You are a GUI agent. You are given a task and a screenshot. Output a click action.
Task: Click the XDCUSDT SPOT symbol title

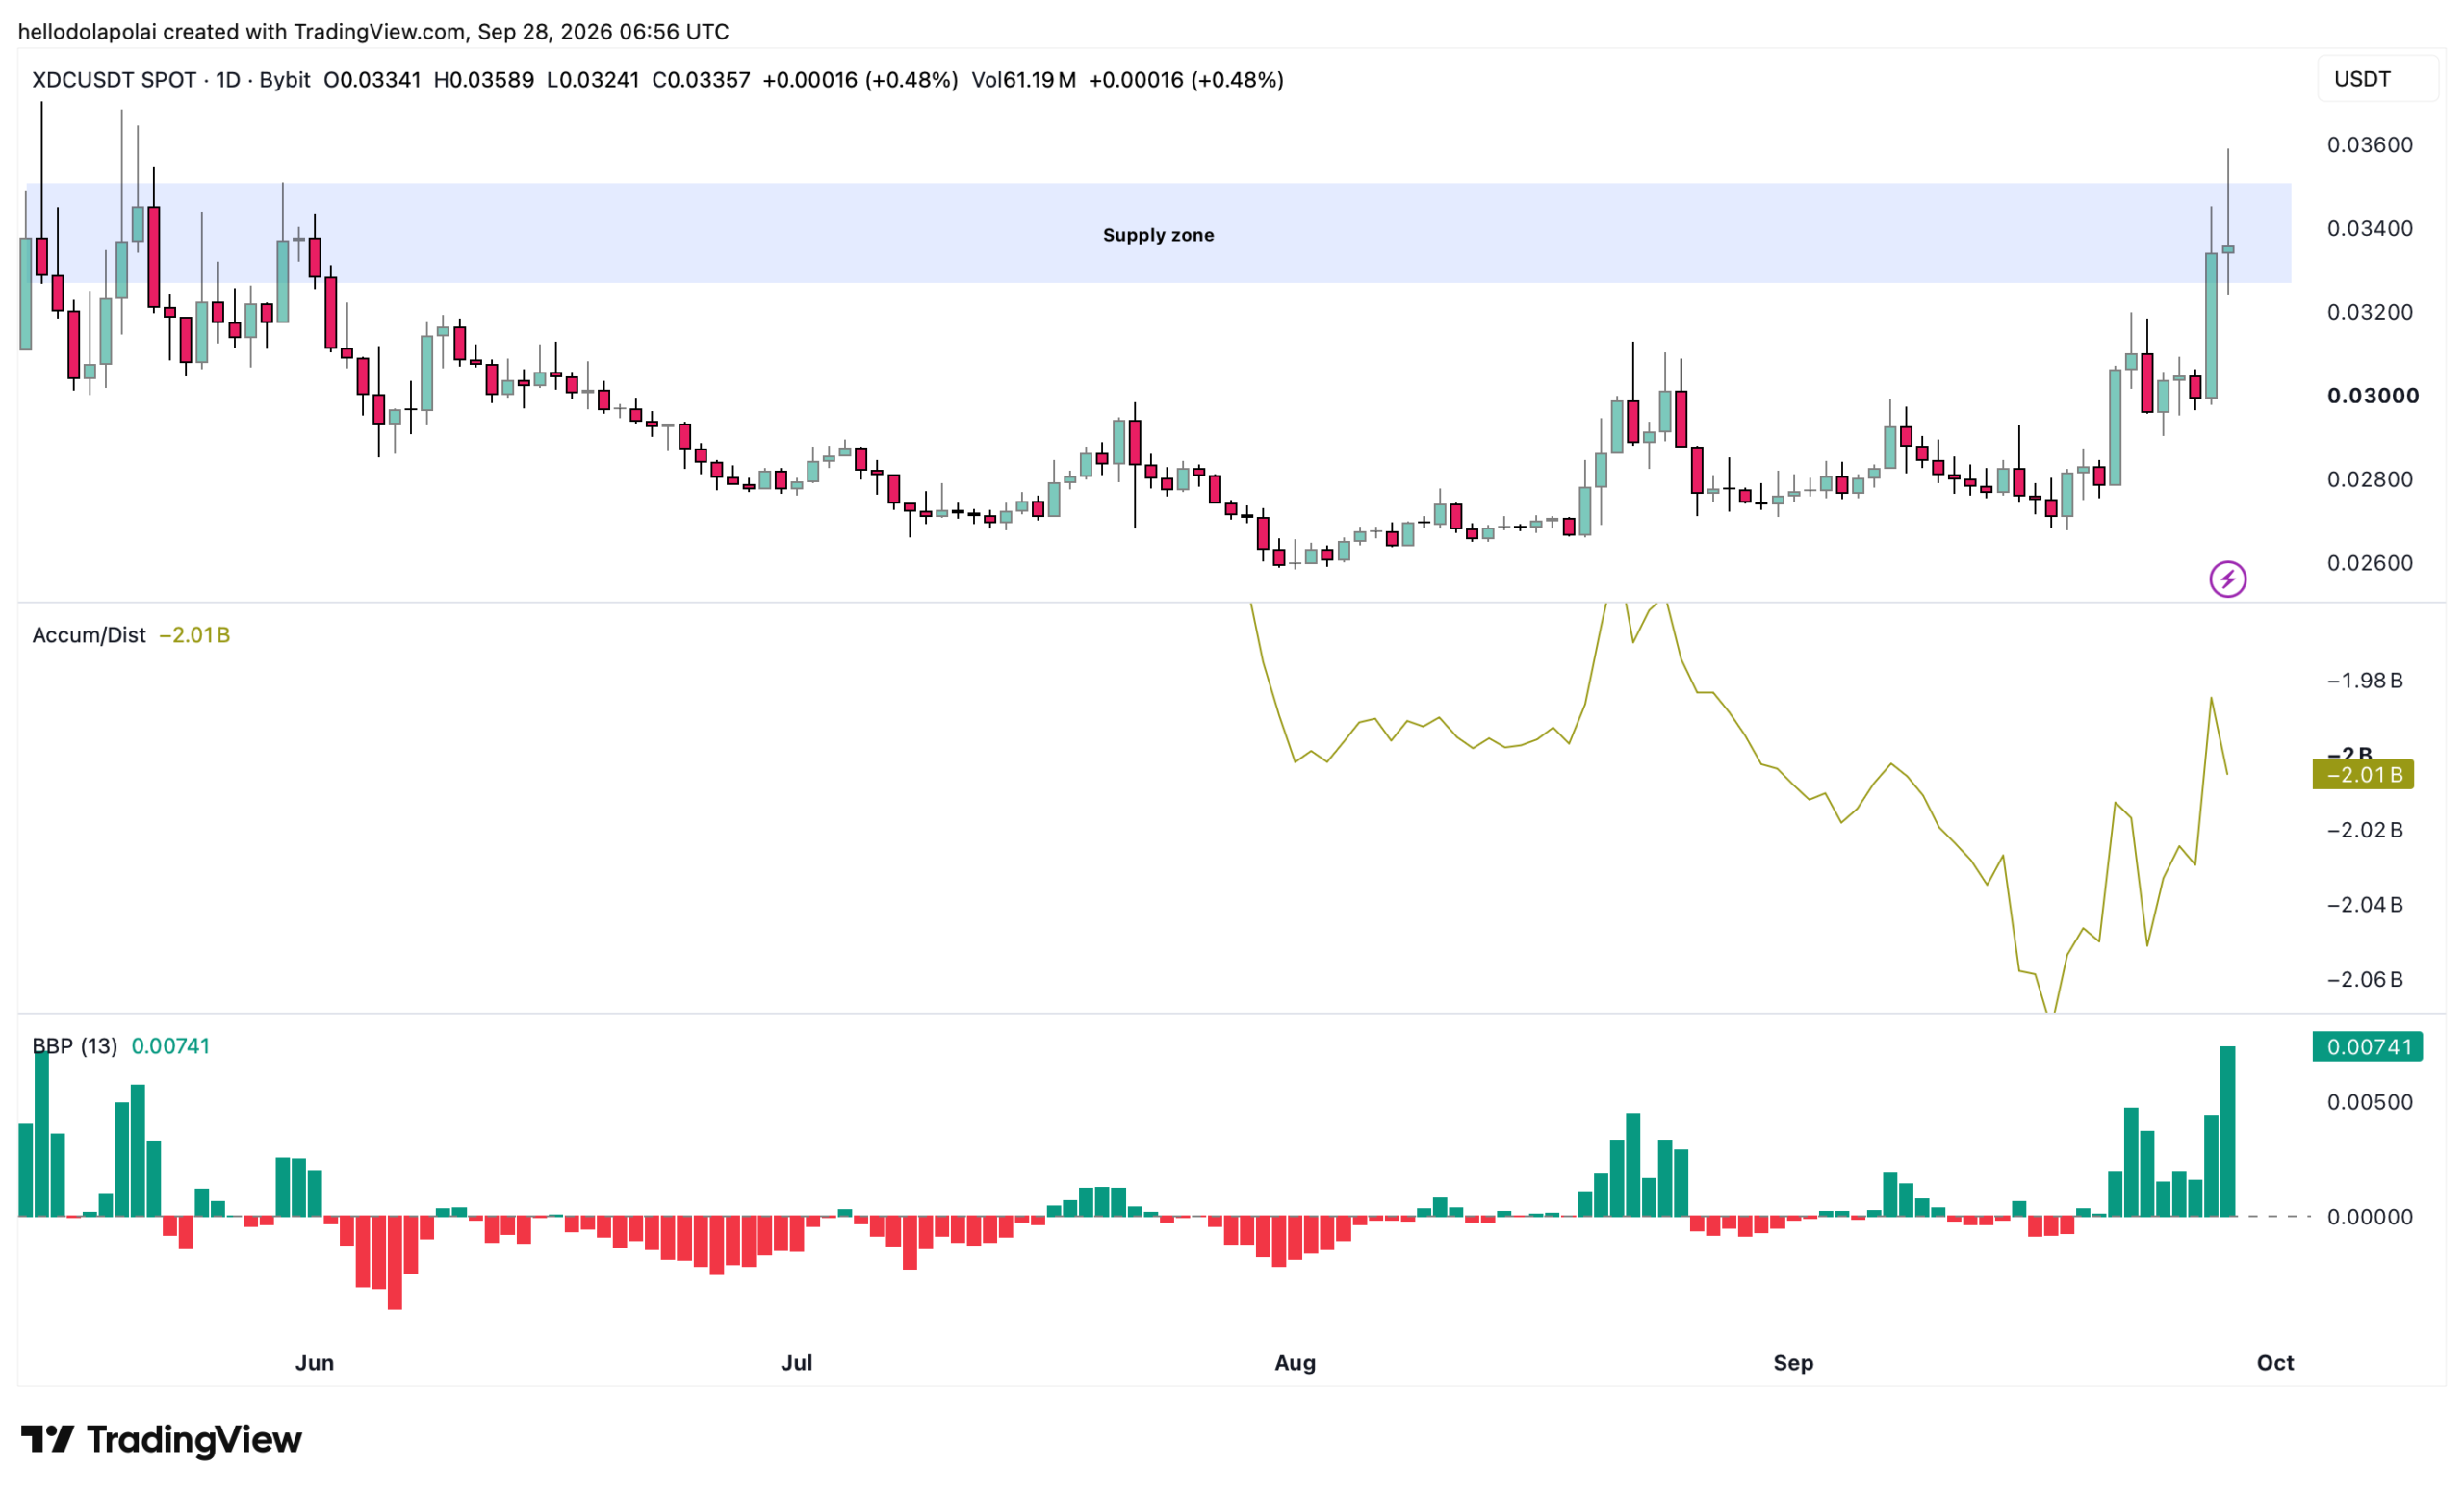114,80
